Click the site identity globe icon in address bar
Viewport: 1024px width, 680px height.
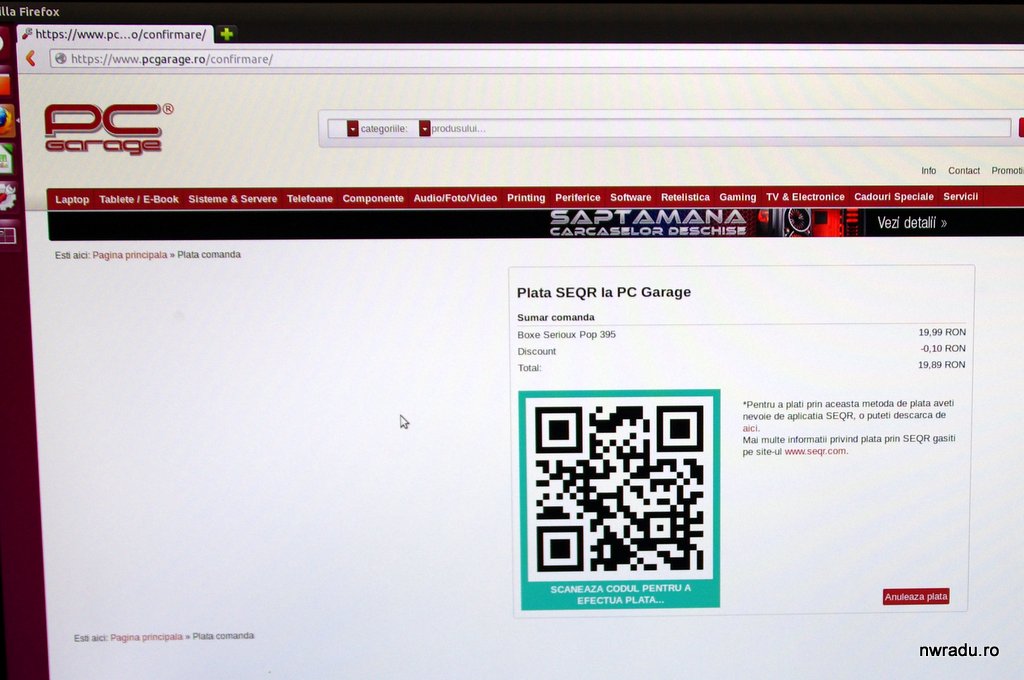point(61,58)
